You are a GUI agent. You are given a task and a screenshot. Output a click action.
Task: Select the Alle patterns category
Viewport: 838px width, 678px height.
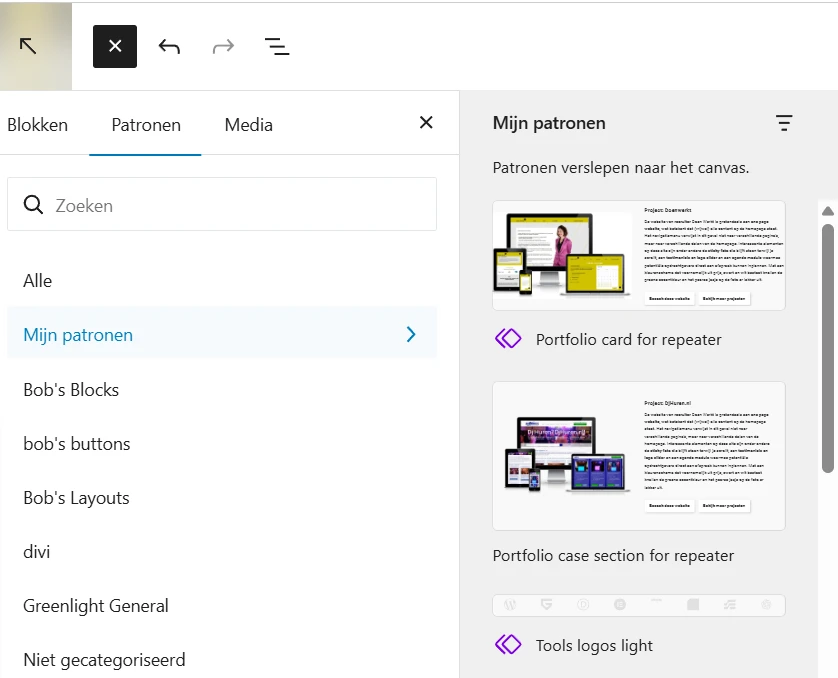click(38, 281)
